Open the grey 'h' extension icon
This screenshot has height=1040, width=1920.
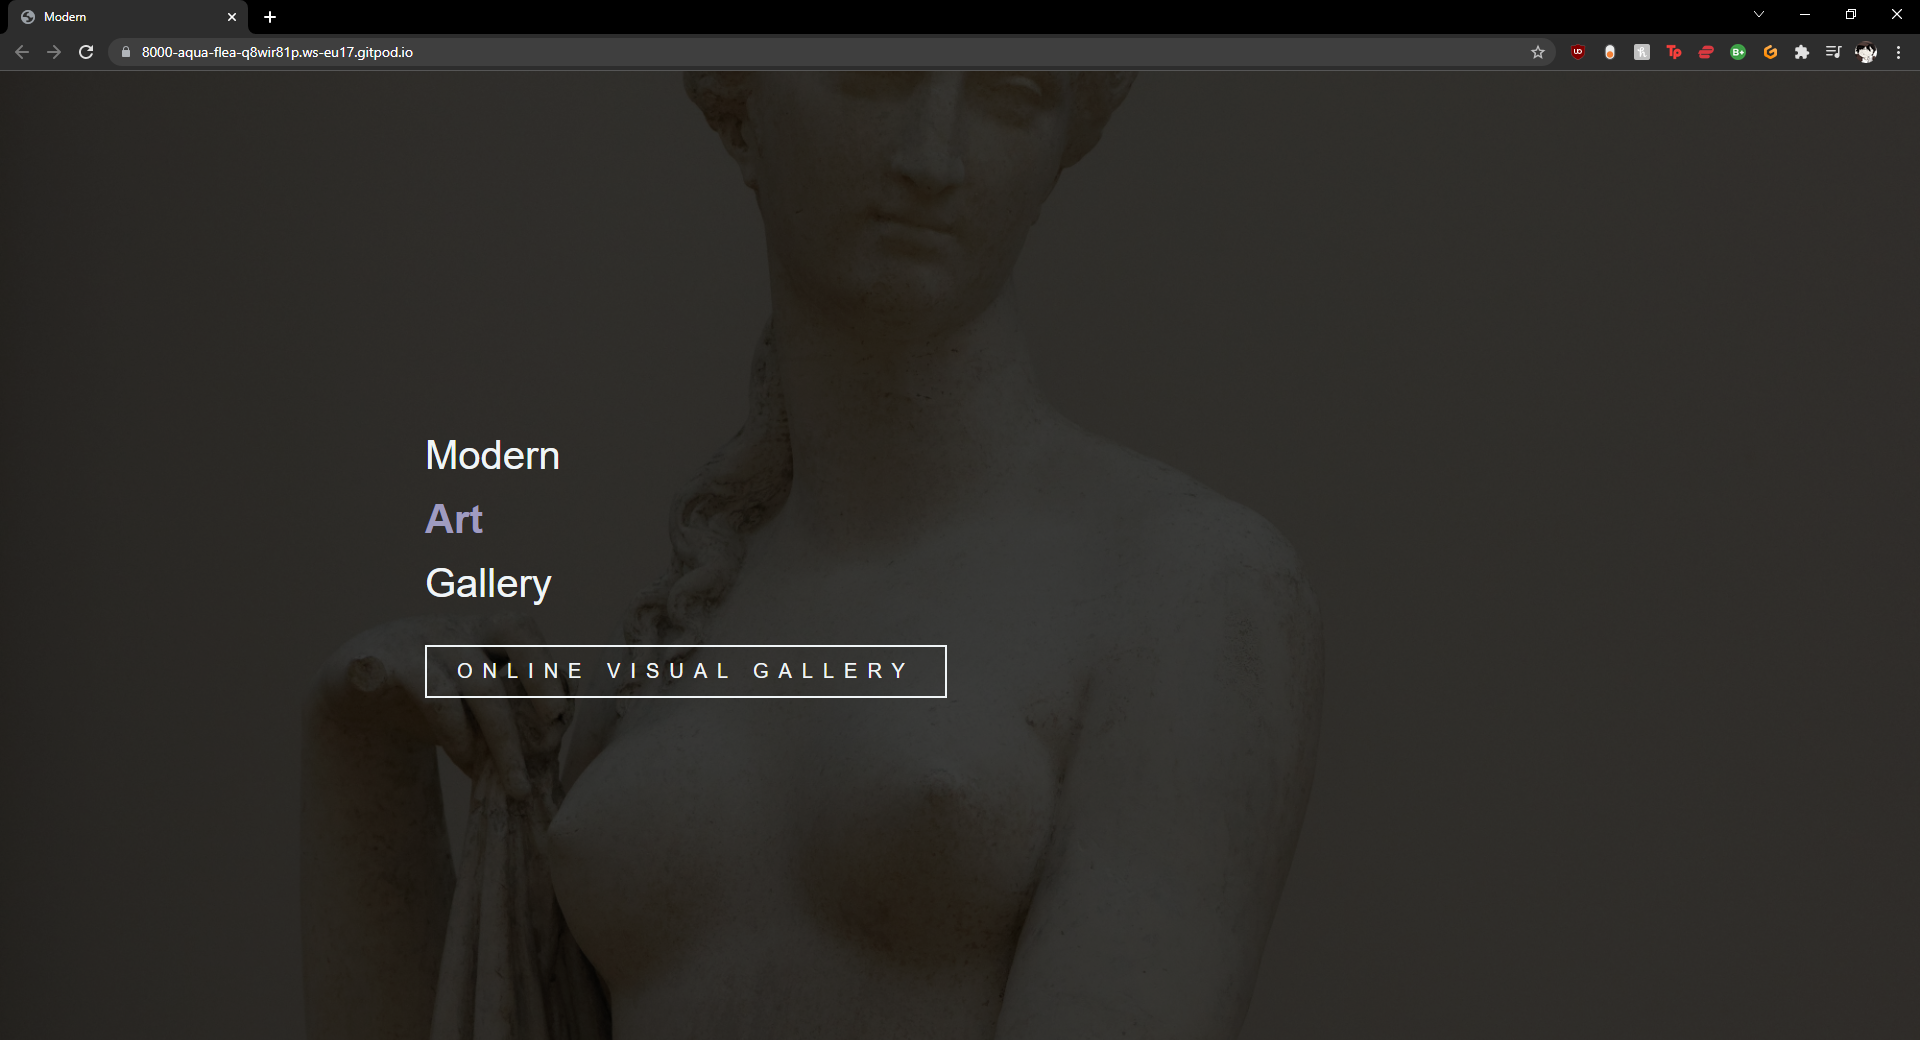[1642, 52]
